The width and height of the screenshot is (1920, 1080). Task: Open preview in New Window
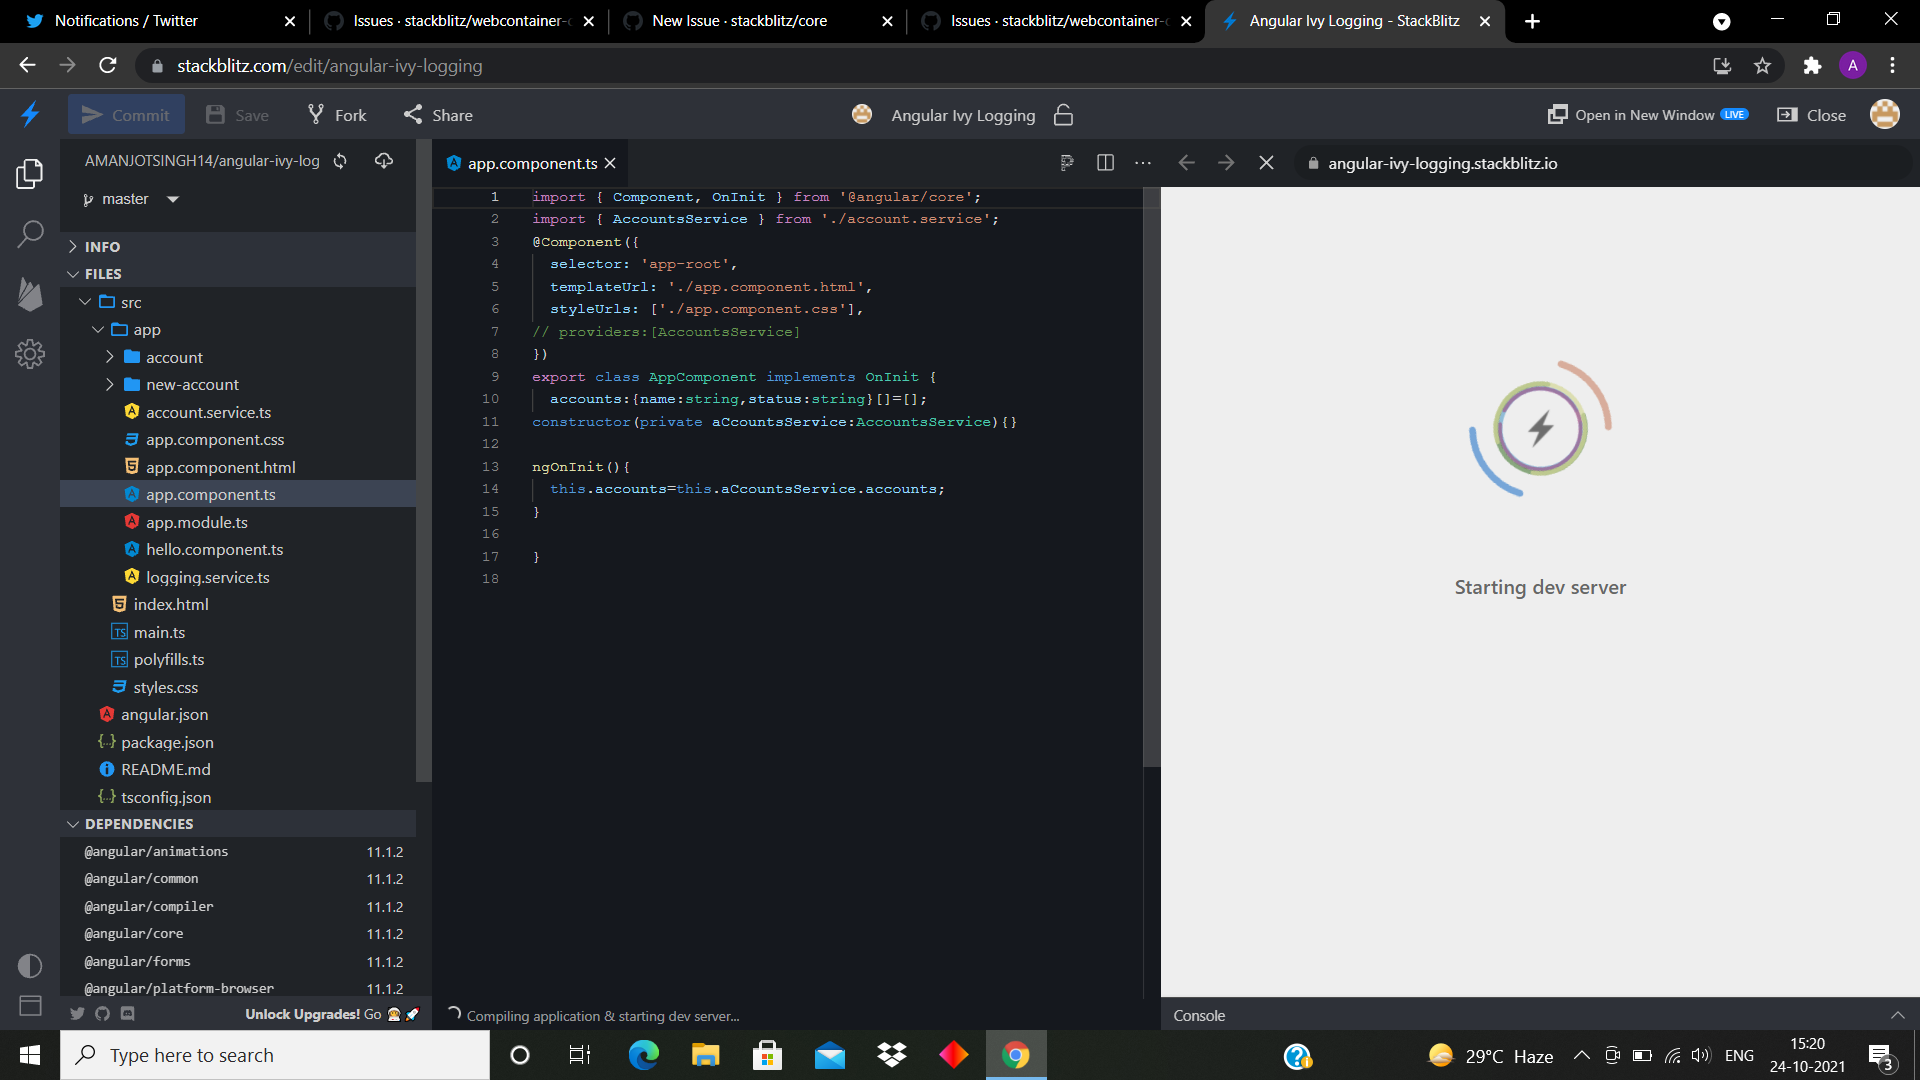click(x=1648, y=114)
